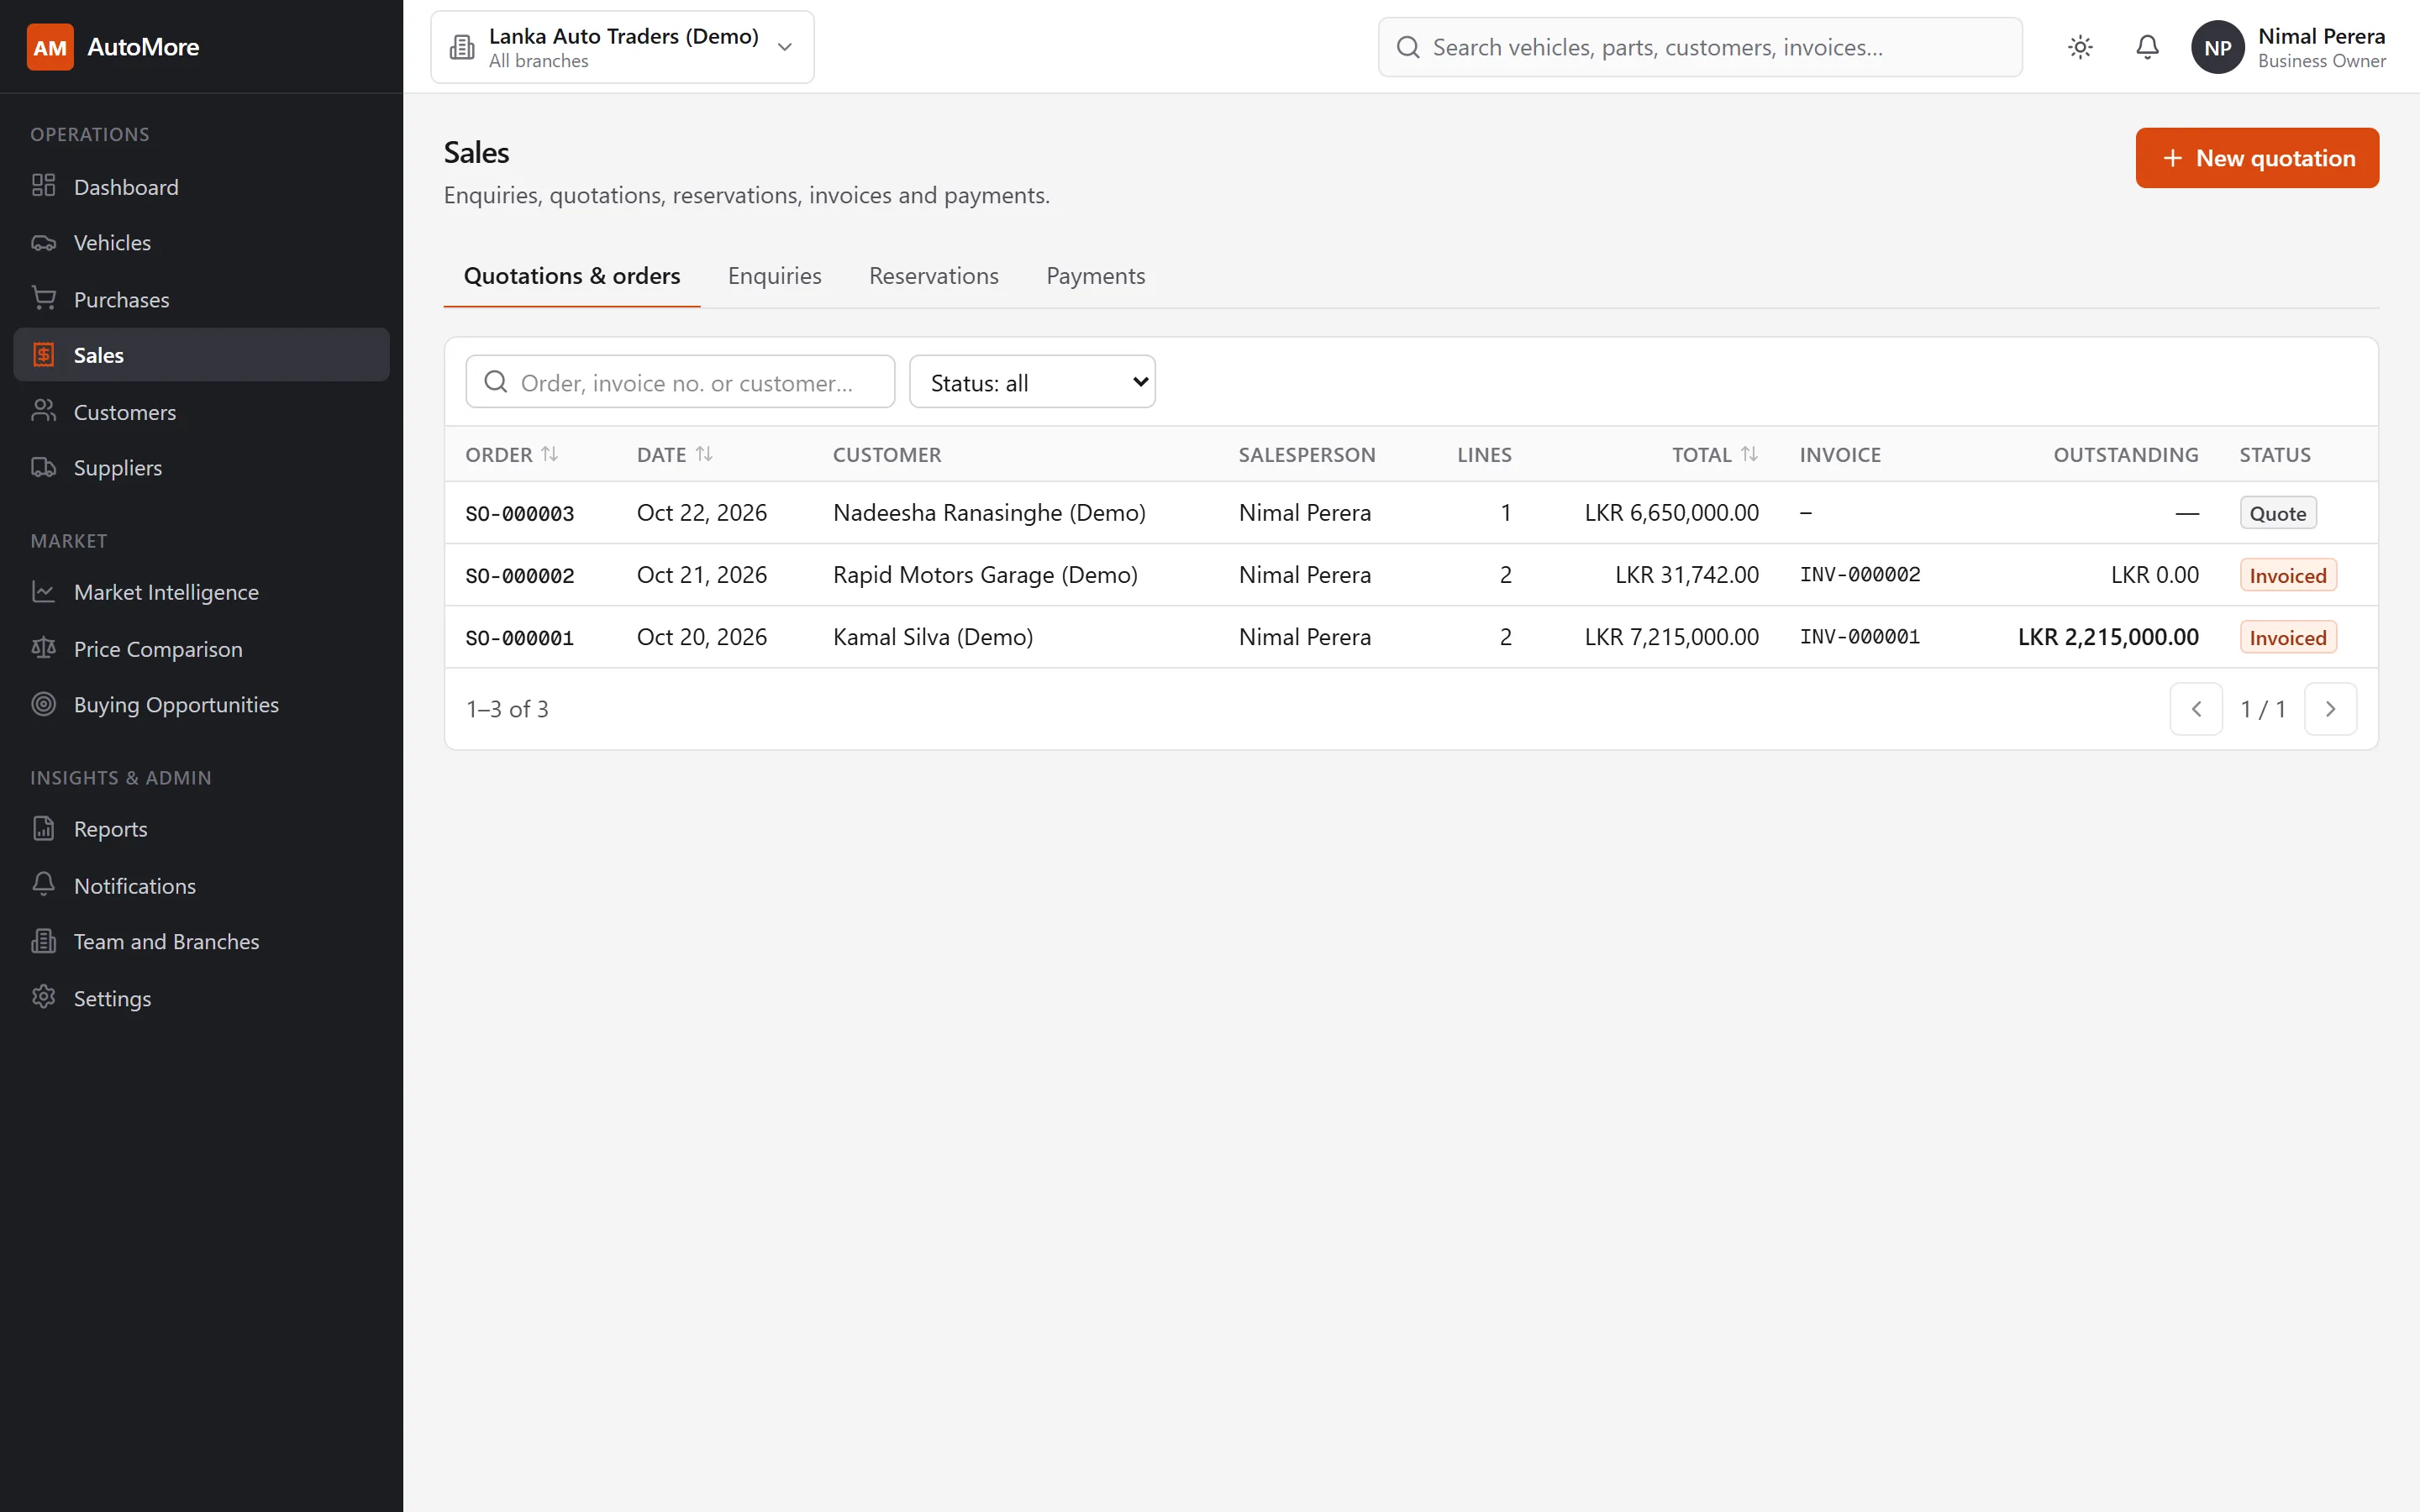2420x1512 pixels.
Task: Open invoice INV-000001
Action: pos(1860,637)
